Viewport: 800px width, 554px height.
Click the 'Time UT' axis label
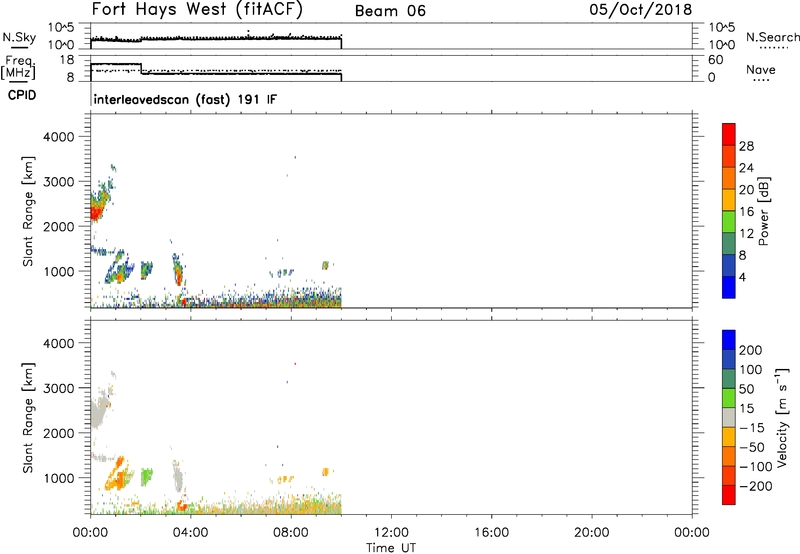[391, 548]
